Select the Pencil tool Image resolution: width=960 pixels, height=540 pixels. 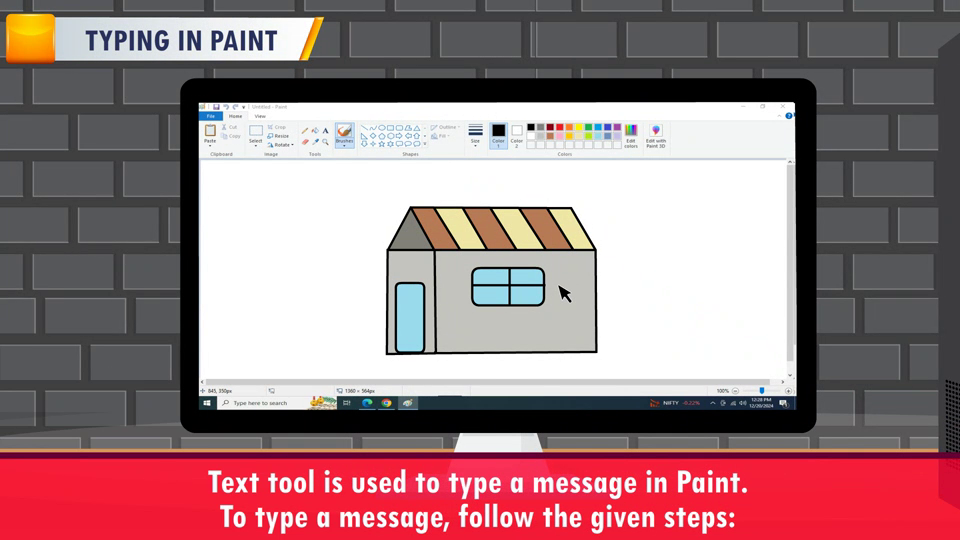click(305, 130)
